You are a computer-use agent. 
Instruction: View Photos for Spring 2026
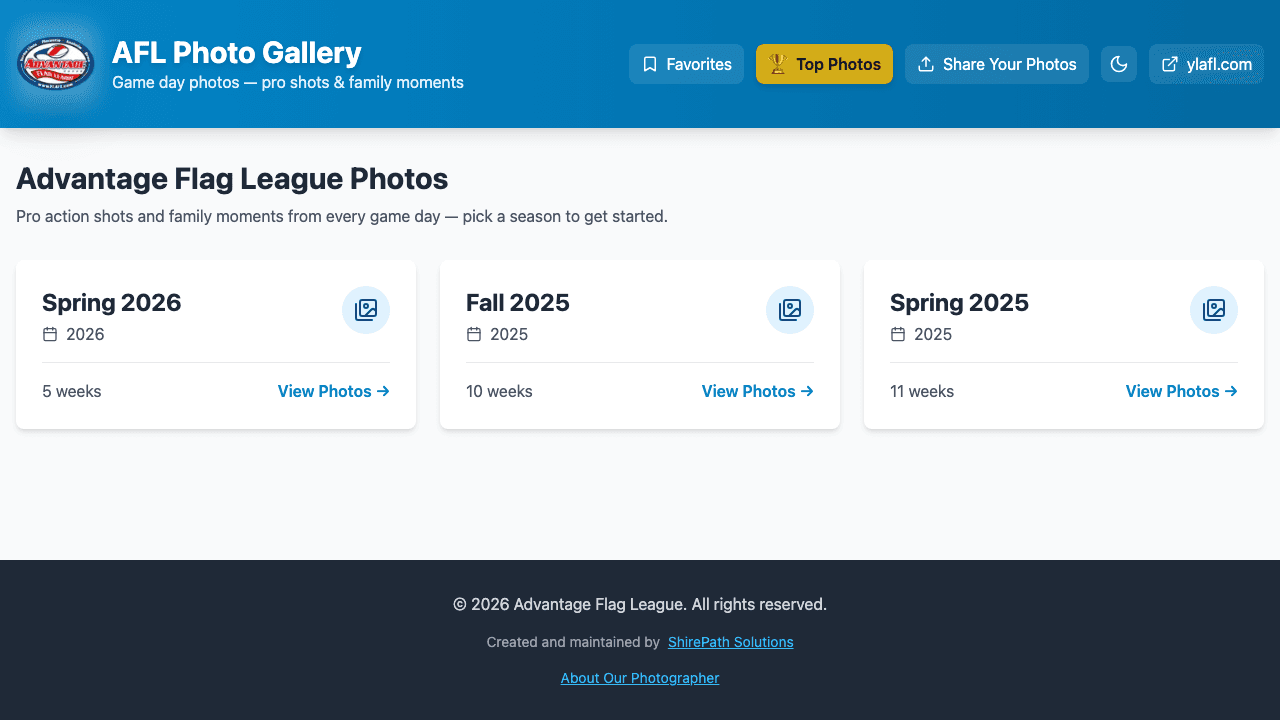click(x=333, y=391)
